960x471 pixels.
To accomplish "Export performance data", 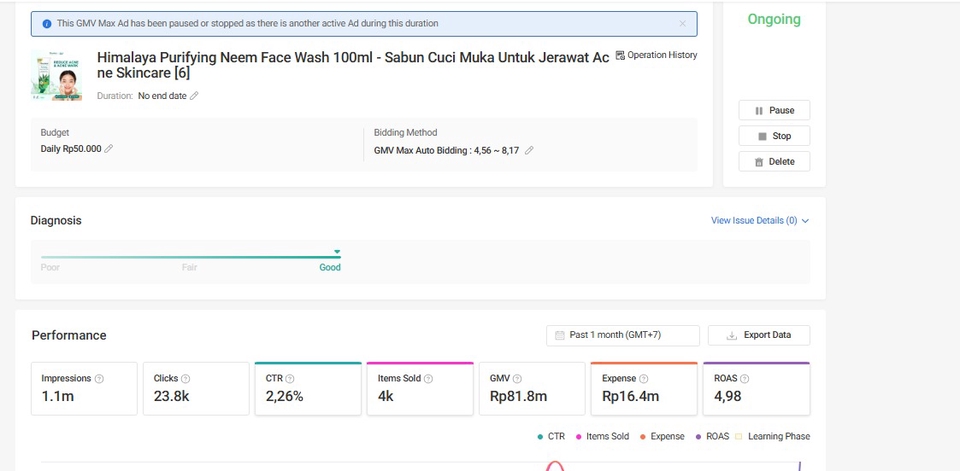I will pos(758,335).
